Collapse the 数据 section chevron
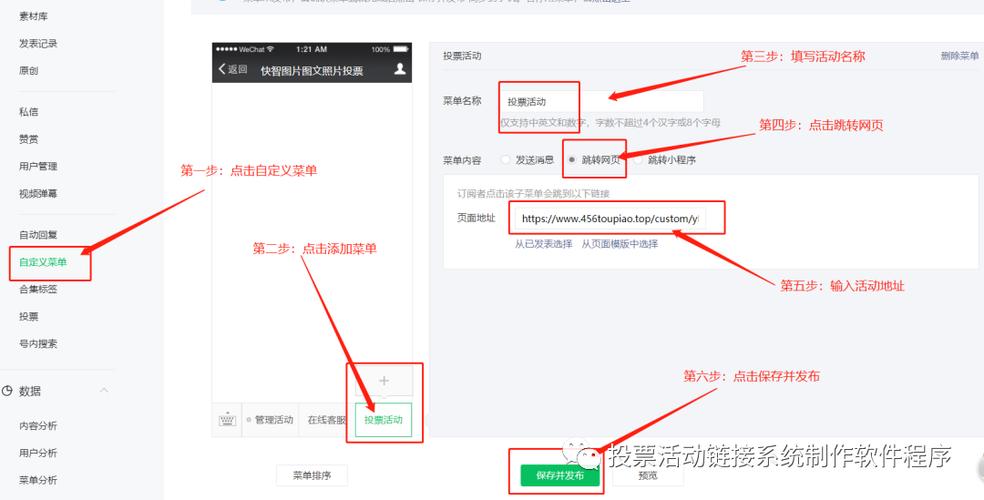This screenshot has height=500, width=984. [104, 391]
